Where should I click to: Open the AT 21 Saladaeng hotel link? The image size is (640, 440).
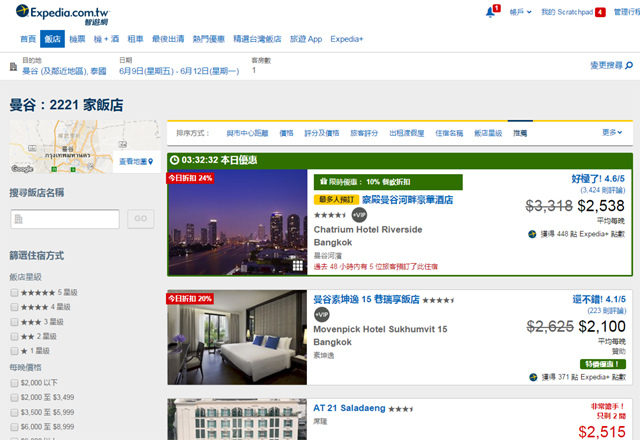tap(349, 408)
